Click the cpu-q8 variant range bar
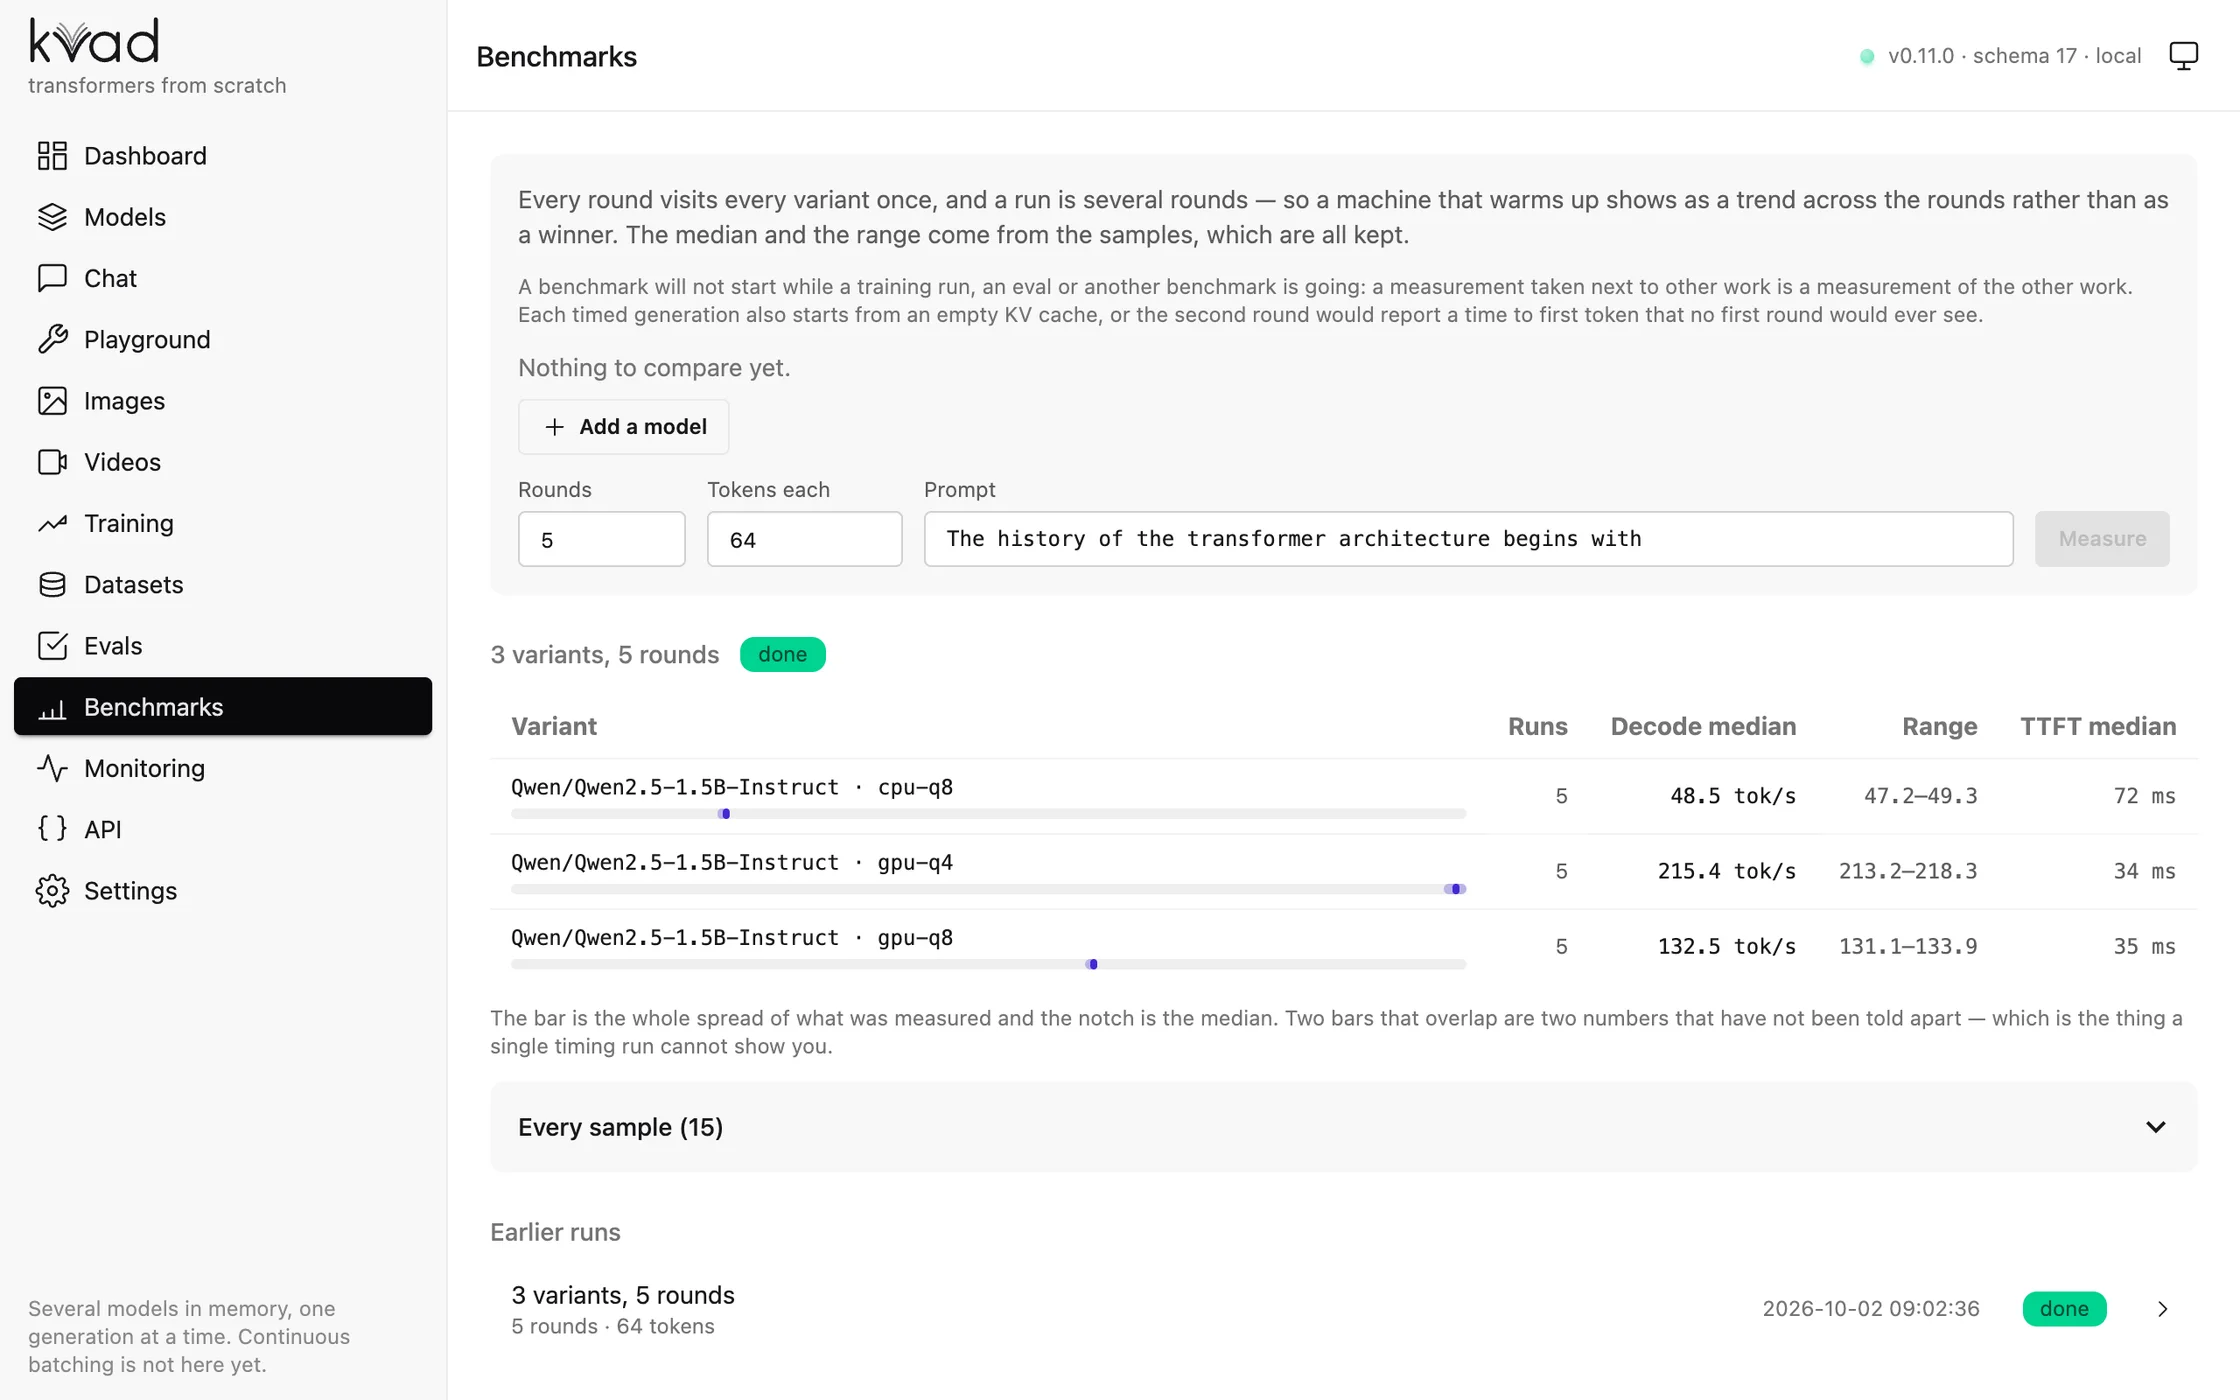The width and height of the screenshot is (2240, 1400). (x=988, y=814)
